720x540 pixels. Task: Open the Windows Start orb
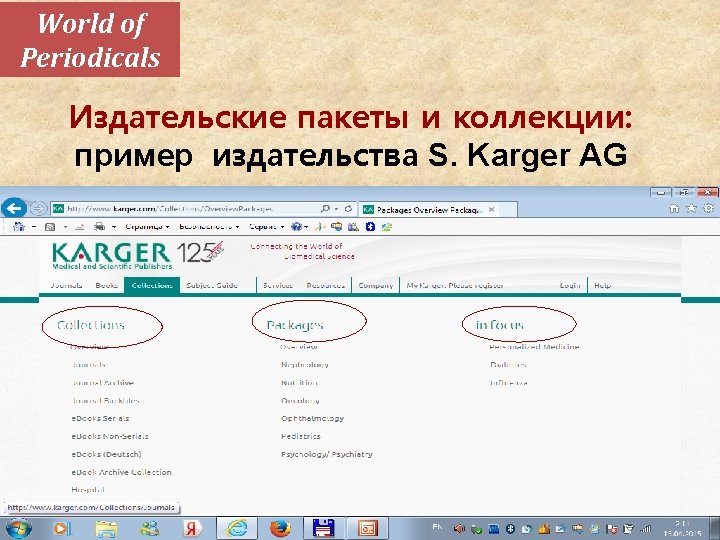[x=19, y=528]
